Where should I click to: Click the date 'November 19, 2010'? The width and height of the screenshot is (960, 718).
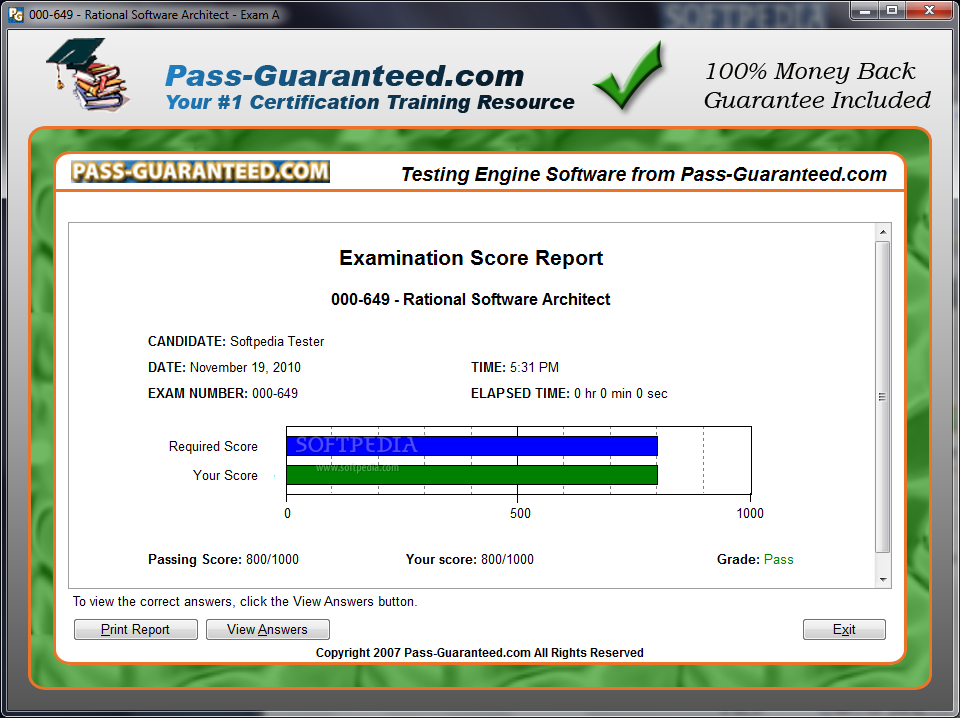click(x=245, y=367)
